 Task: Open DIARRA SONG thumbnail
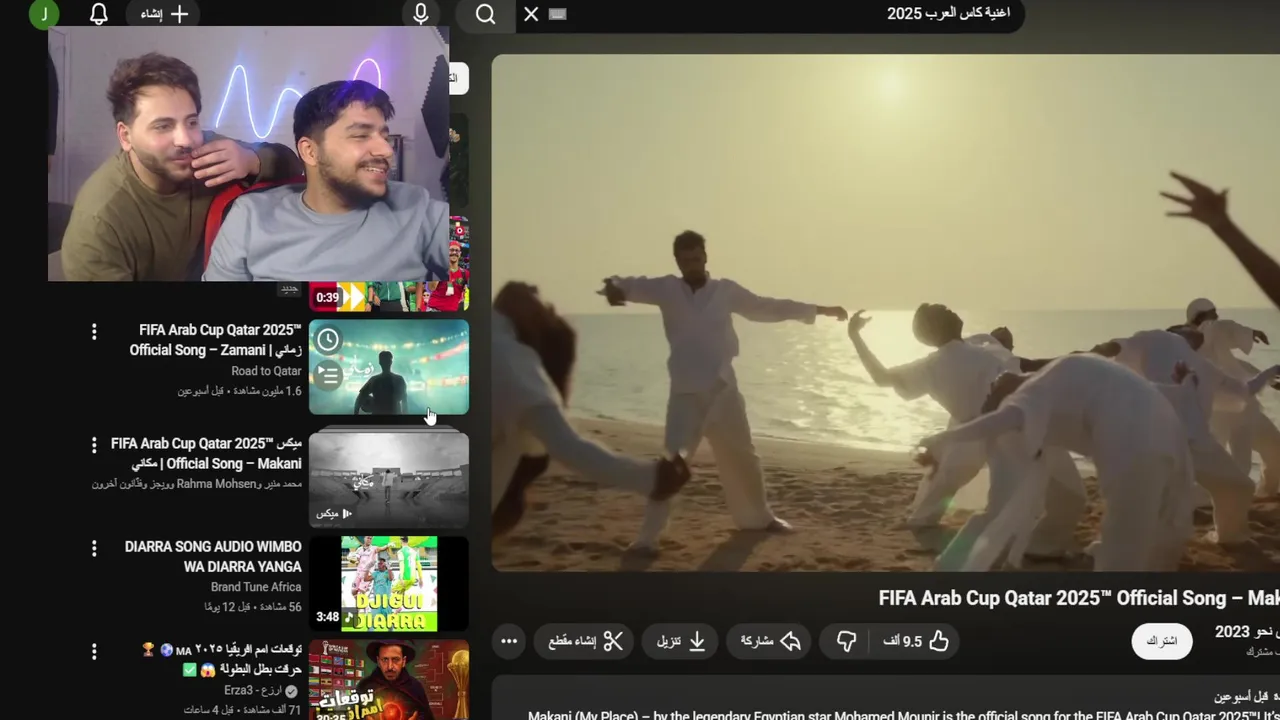coord(389,584)
